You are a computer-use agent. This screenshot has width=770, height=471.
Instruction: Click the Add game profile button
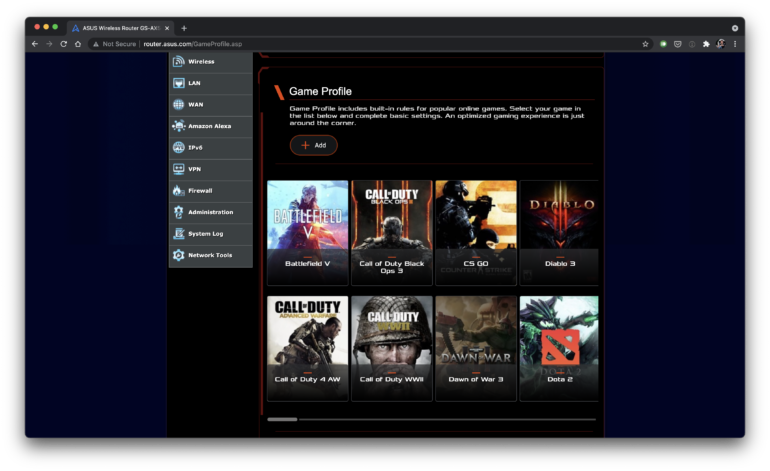click(x=313, y=145)
